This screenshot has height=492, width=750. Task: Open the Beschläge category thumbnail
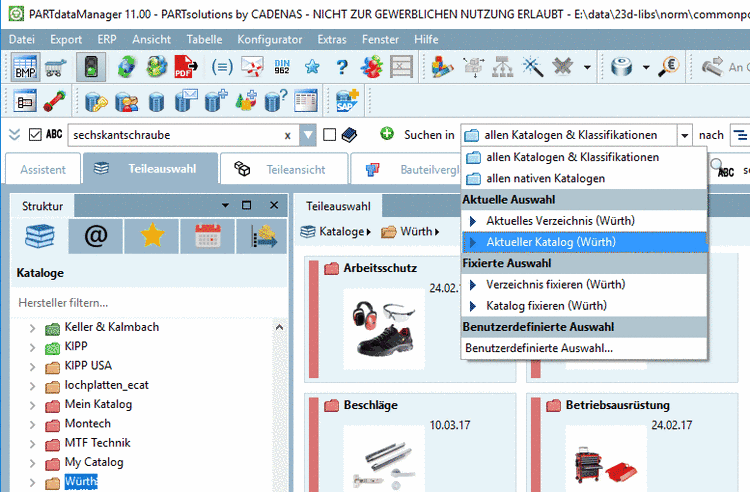tap(384, 459)
